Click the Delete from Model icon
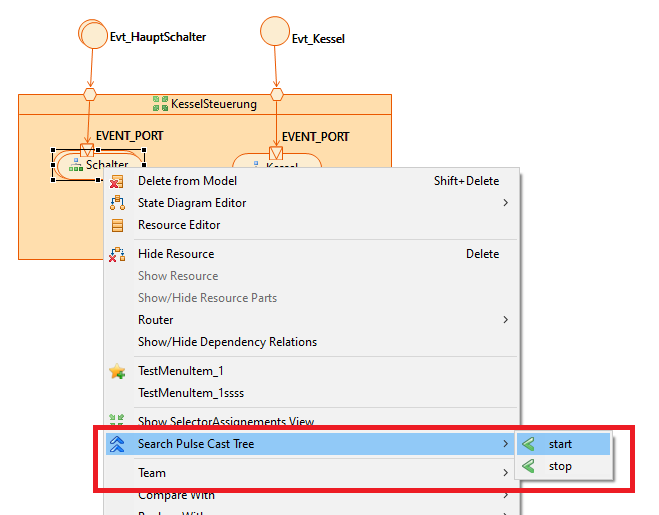 (x=117, y=181)
